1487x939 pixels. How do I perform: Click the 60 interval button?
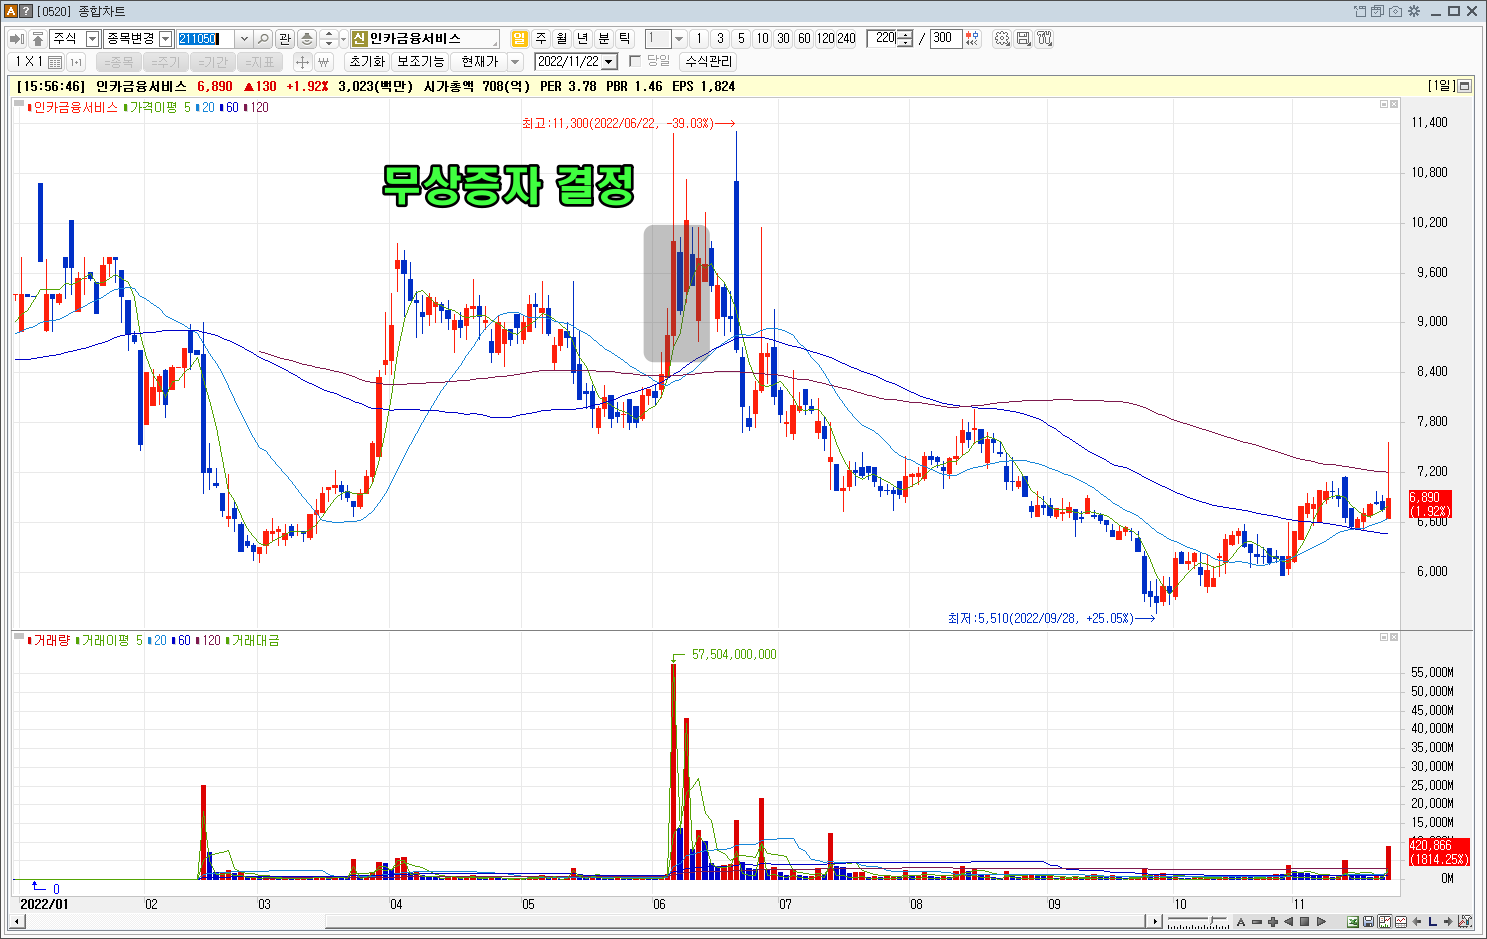pos(804,38)
